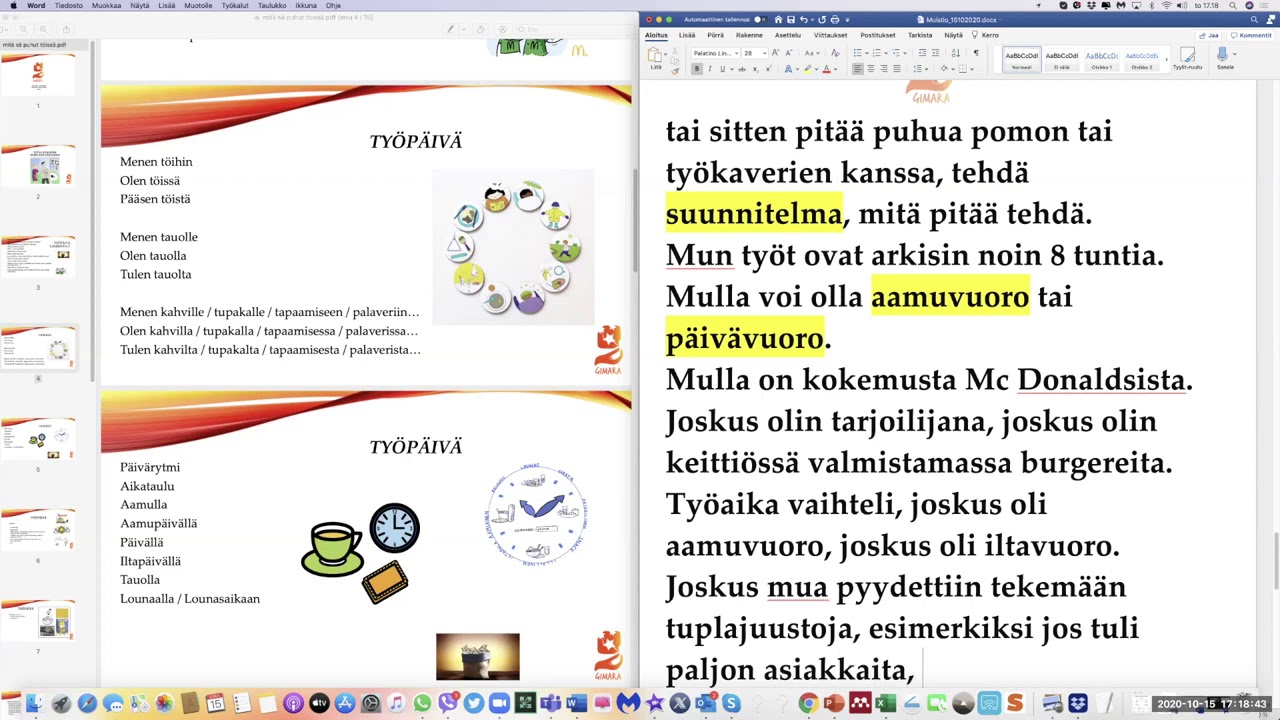Viewport: 1280px width, 720px height.
Task: Click the sort A-Z icon
Action: (x=955, y=53)
